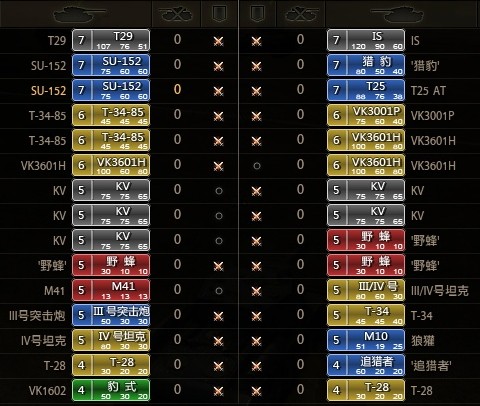Click the left team kills header icon
Screen dimensions: 480x406
[x=177, y=14]
